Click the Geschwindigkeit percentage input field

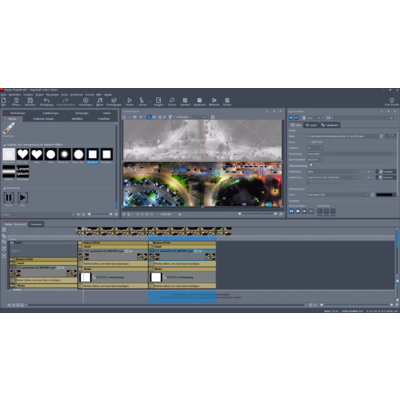(x=315, y=160)
